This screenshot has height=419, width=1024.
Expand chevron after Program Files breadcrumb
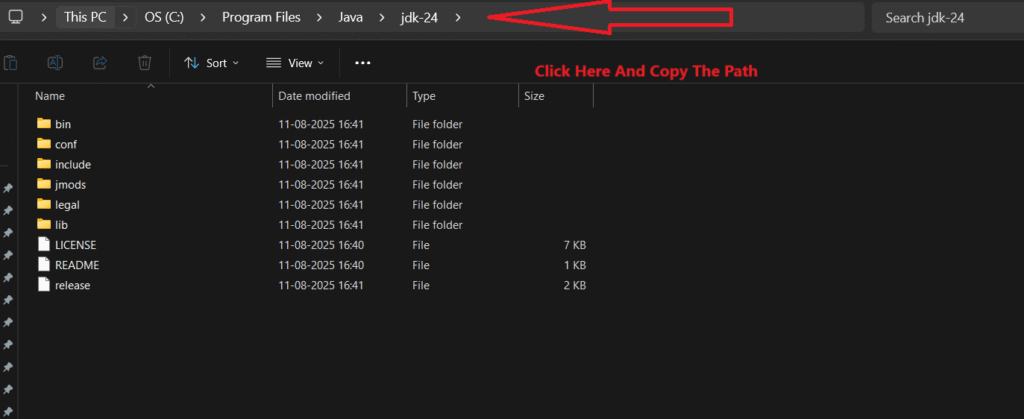pos(319,18)
